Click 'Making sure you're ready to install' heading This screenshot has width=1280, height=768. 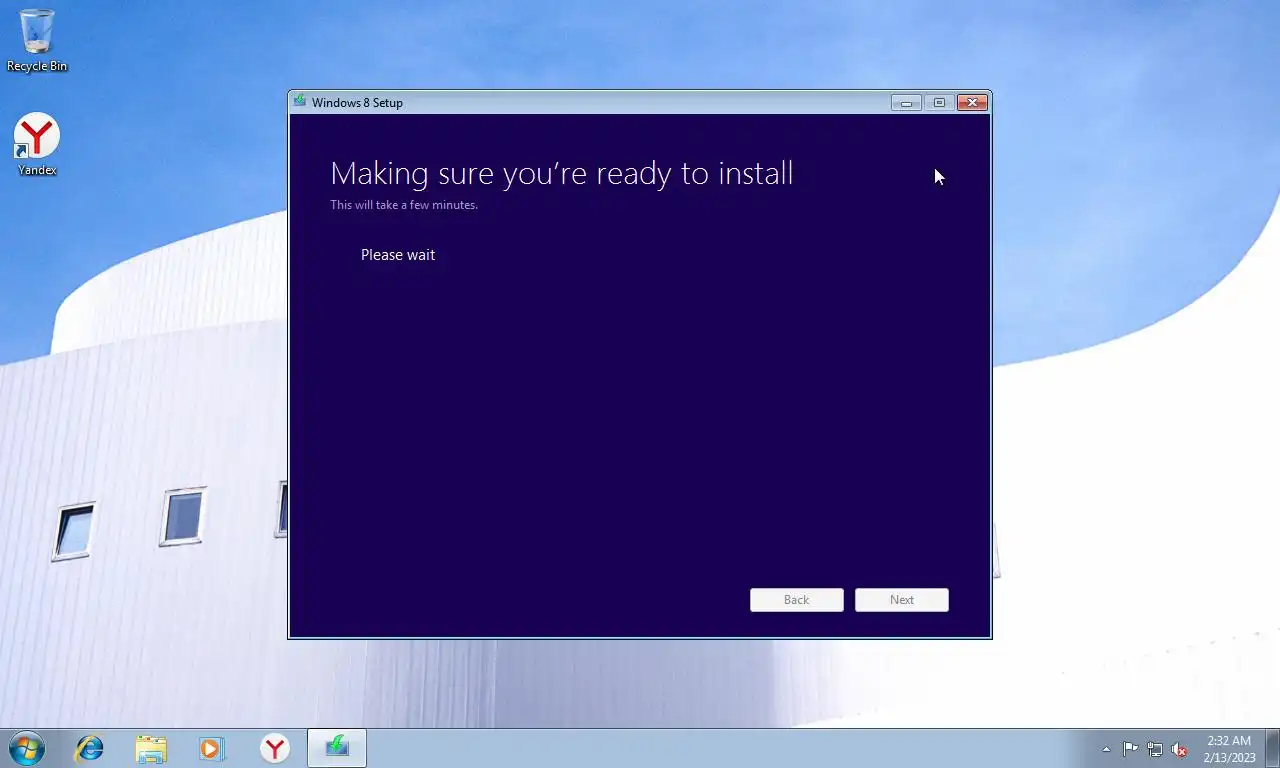[562, 173]
